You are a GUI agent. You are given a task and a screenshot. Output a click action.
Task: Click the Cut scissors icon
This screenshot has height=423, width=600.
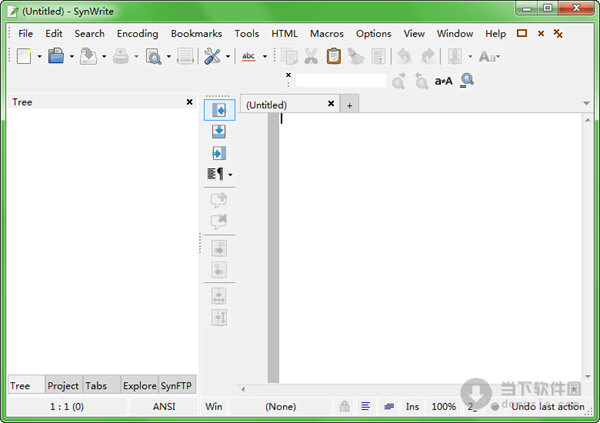(311, 56)
